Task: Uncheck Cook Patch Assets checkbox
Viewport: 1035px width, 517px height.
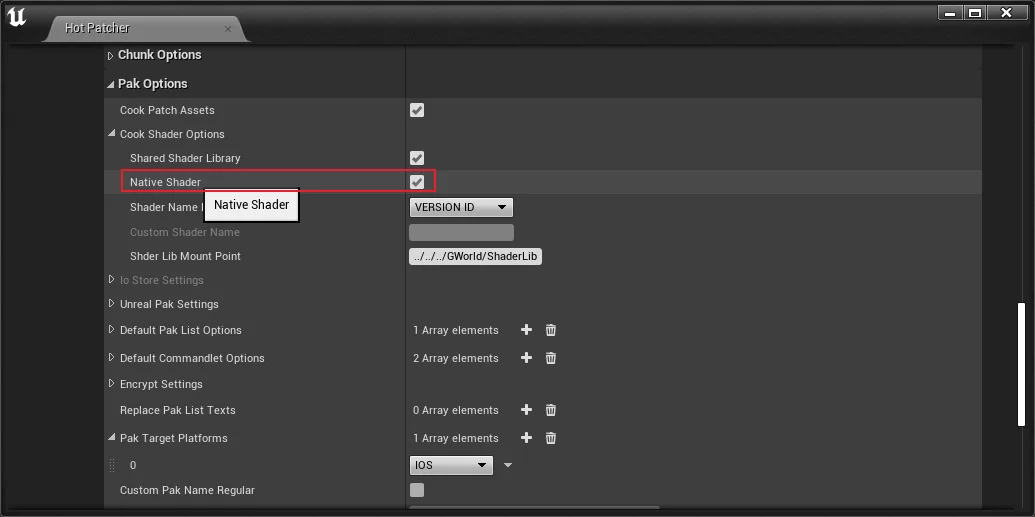Action: [x=417, y=110]
